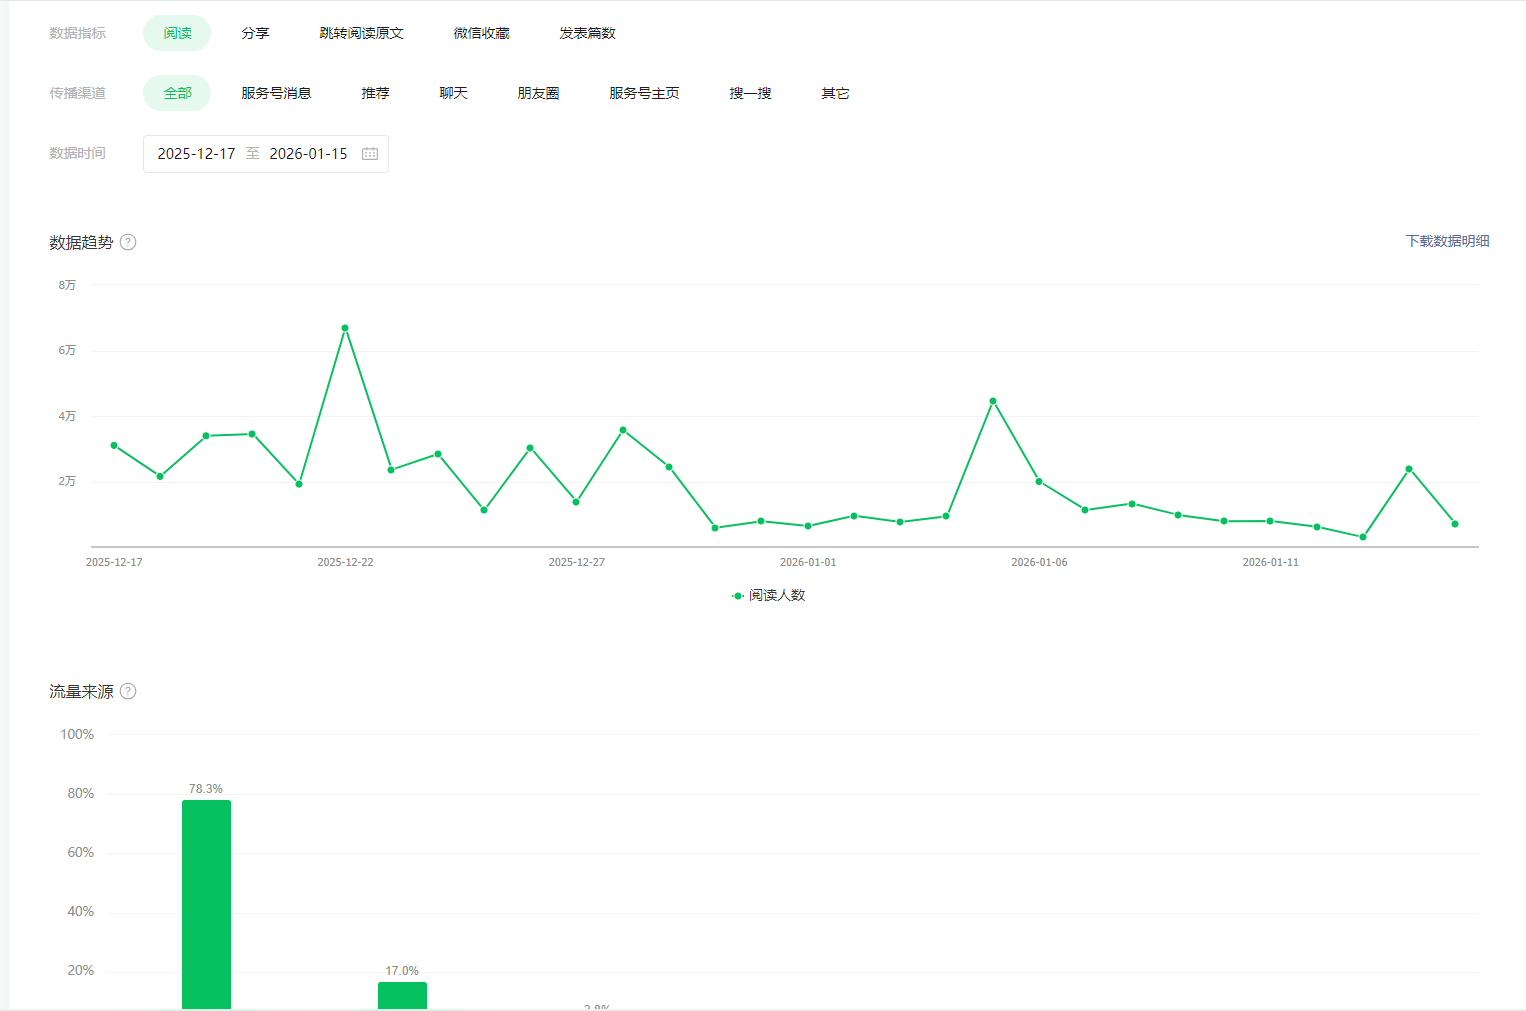The image size is (1526, 1011).
Task: Select the 阅读 data metric
Action: (x=177, y=33)
